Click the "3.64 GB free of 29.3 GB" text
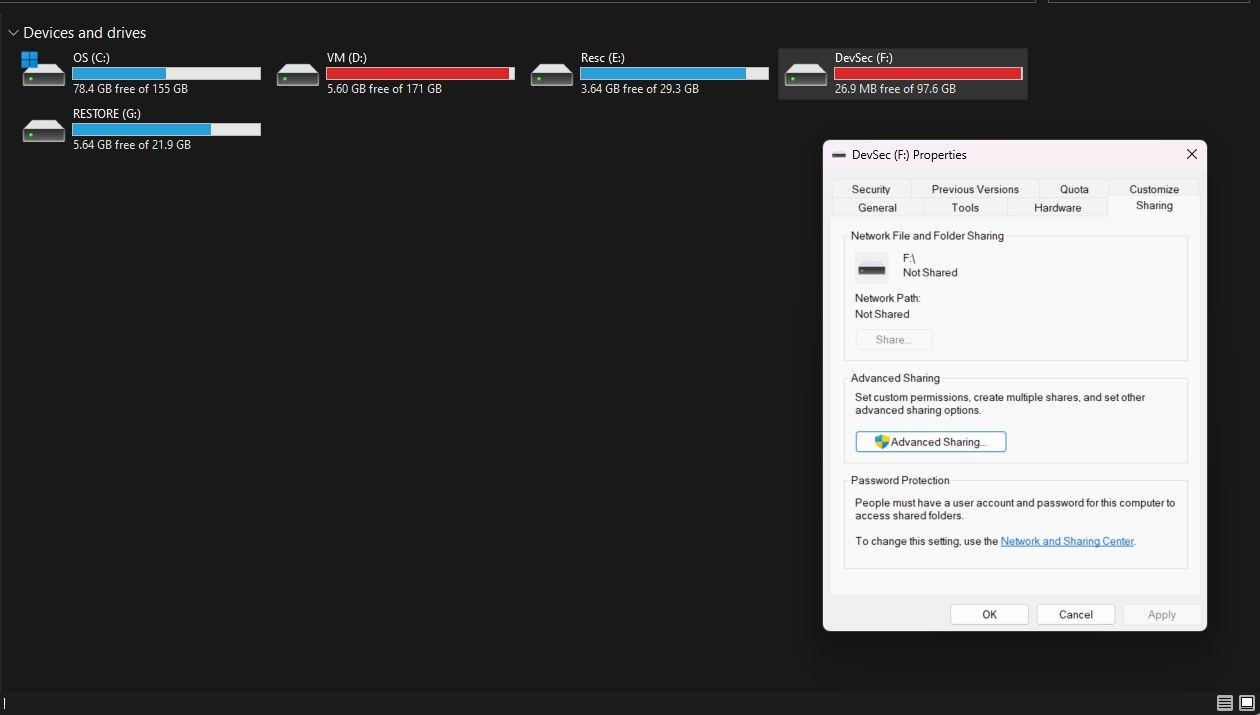This screenshot has width=1260, height=715. [640, 89]
